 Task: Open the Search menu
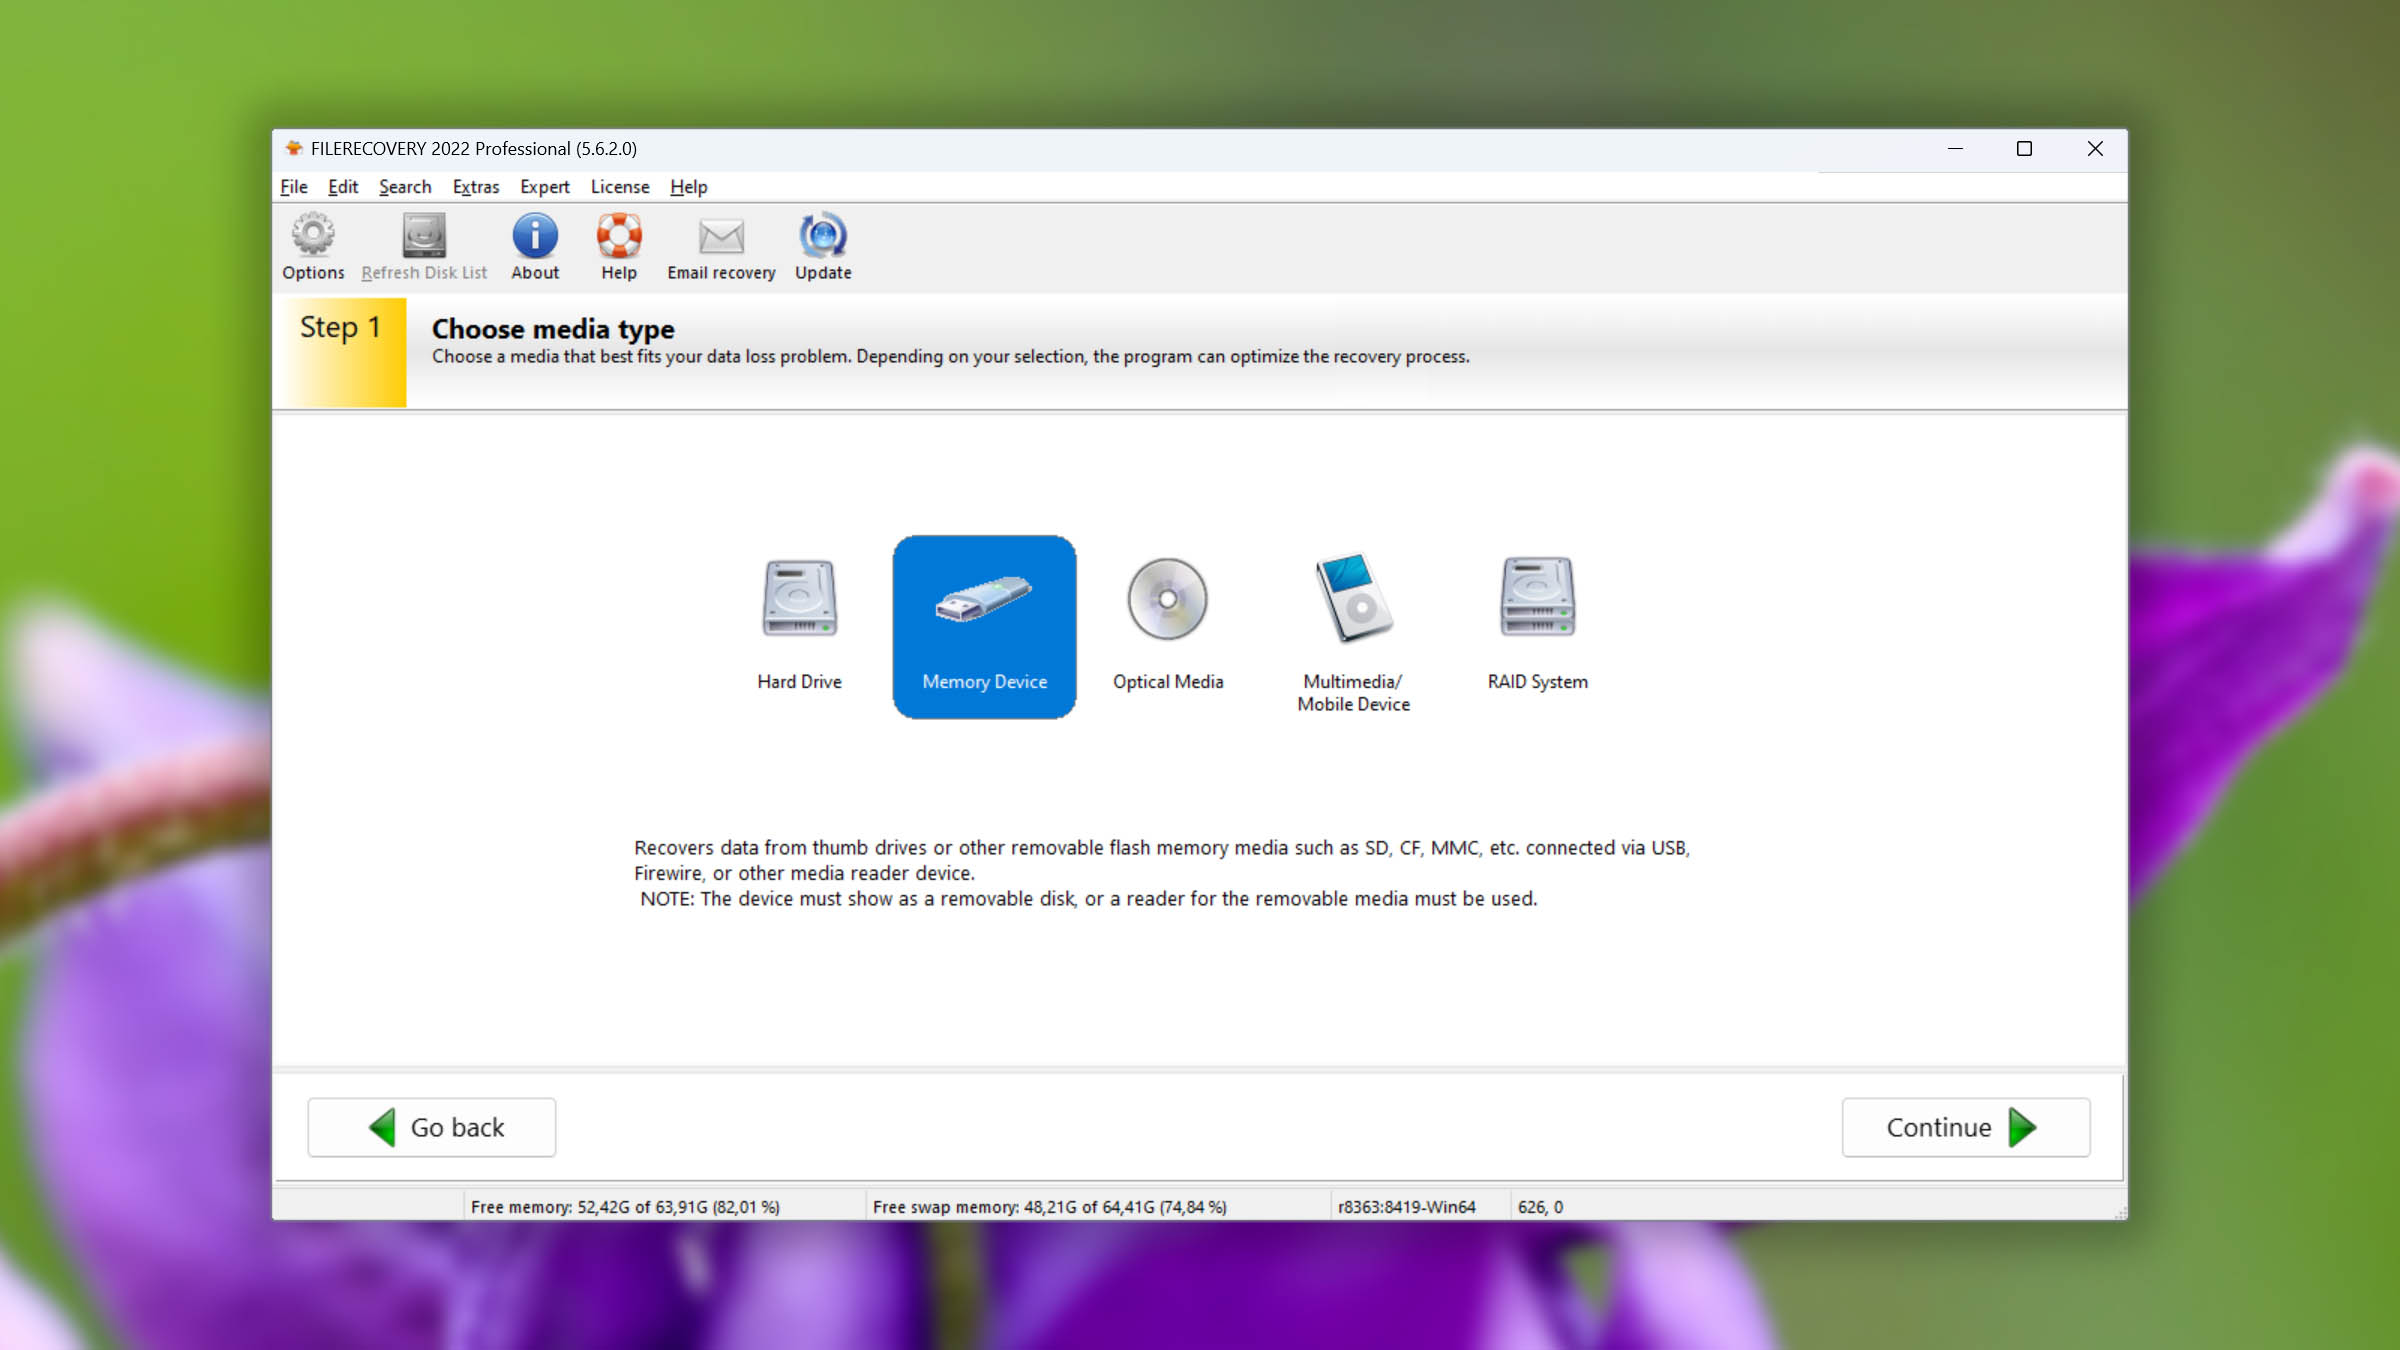pyautogui.click(x=405, y=187)
